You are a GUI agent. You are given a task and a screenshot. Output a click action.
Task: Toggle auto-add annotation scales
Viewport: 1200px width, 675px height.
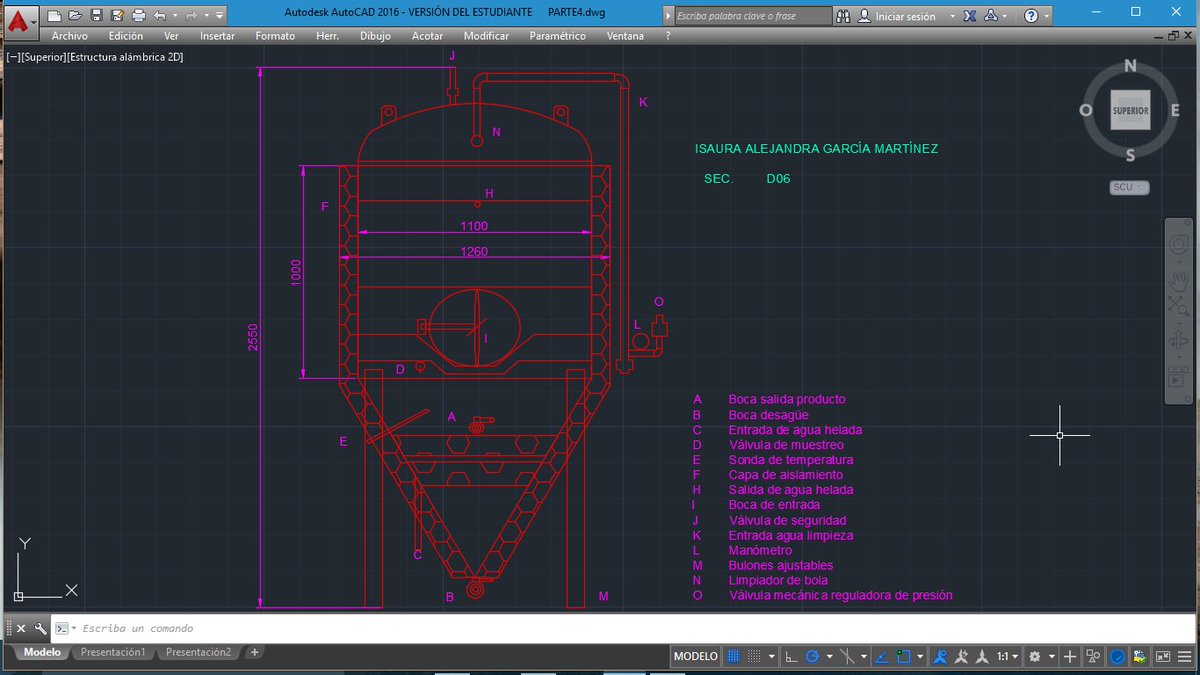click(x=961, y=656)
